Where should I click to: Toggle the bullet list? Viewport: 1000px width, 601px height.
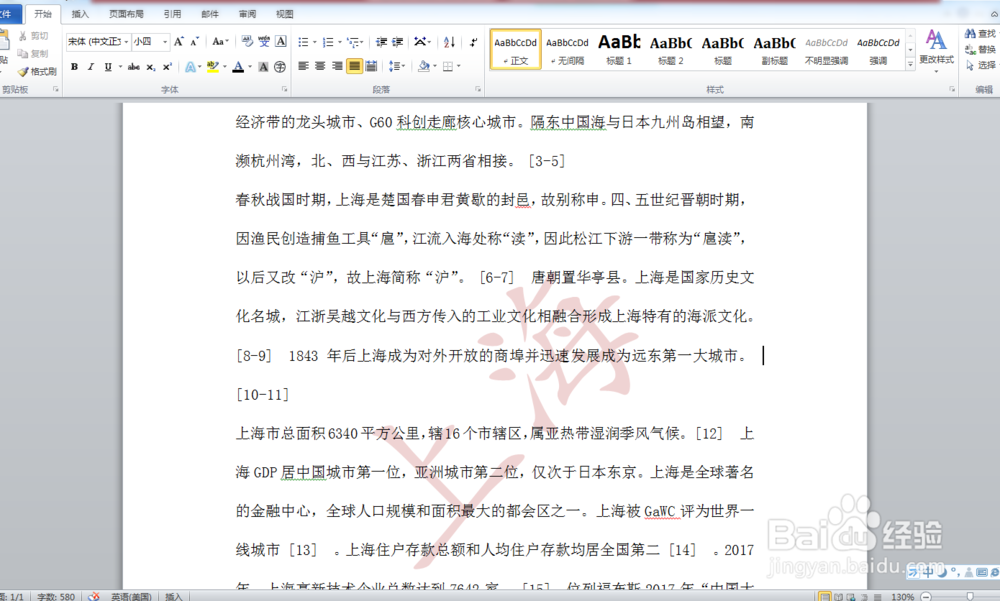tap(304, 41)
